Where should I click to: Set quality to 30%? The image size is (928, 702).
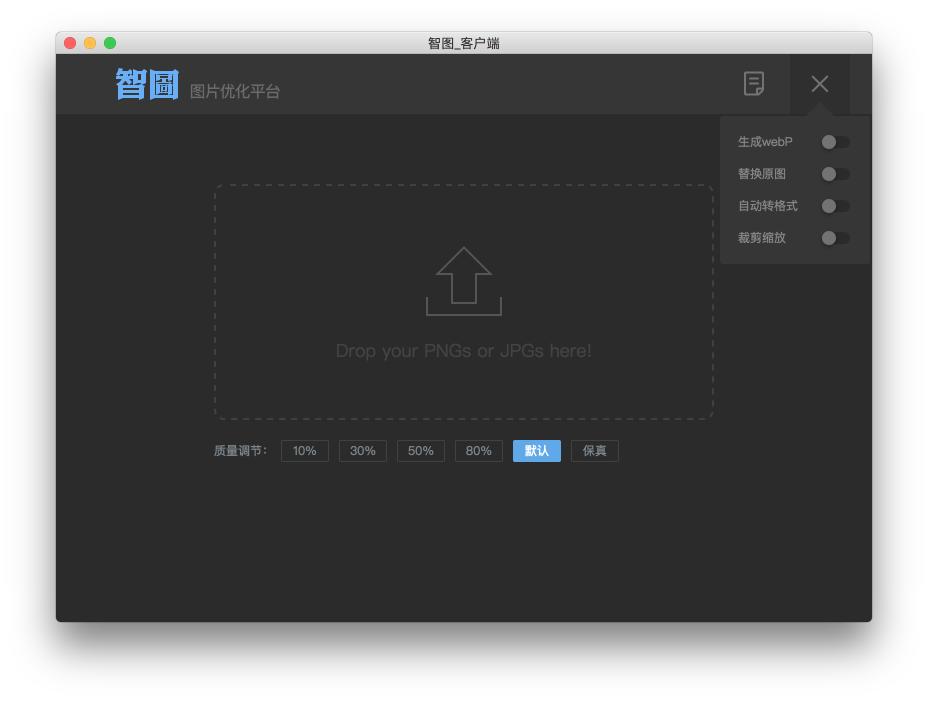click(362, 450)
